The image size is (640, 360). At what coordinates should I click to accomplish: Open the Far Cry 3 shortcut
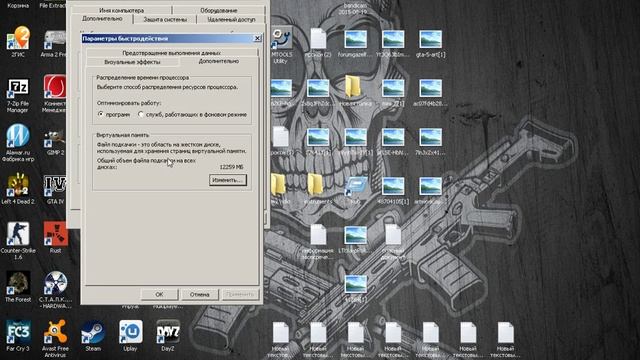click(x=18, y=335)
